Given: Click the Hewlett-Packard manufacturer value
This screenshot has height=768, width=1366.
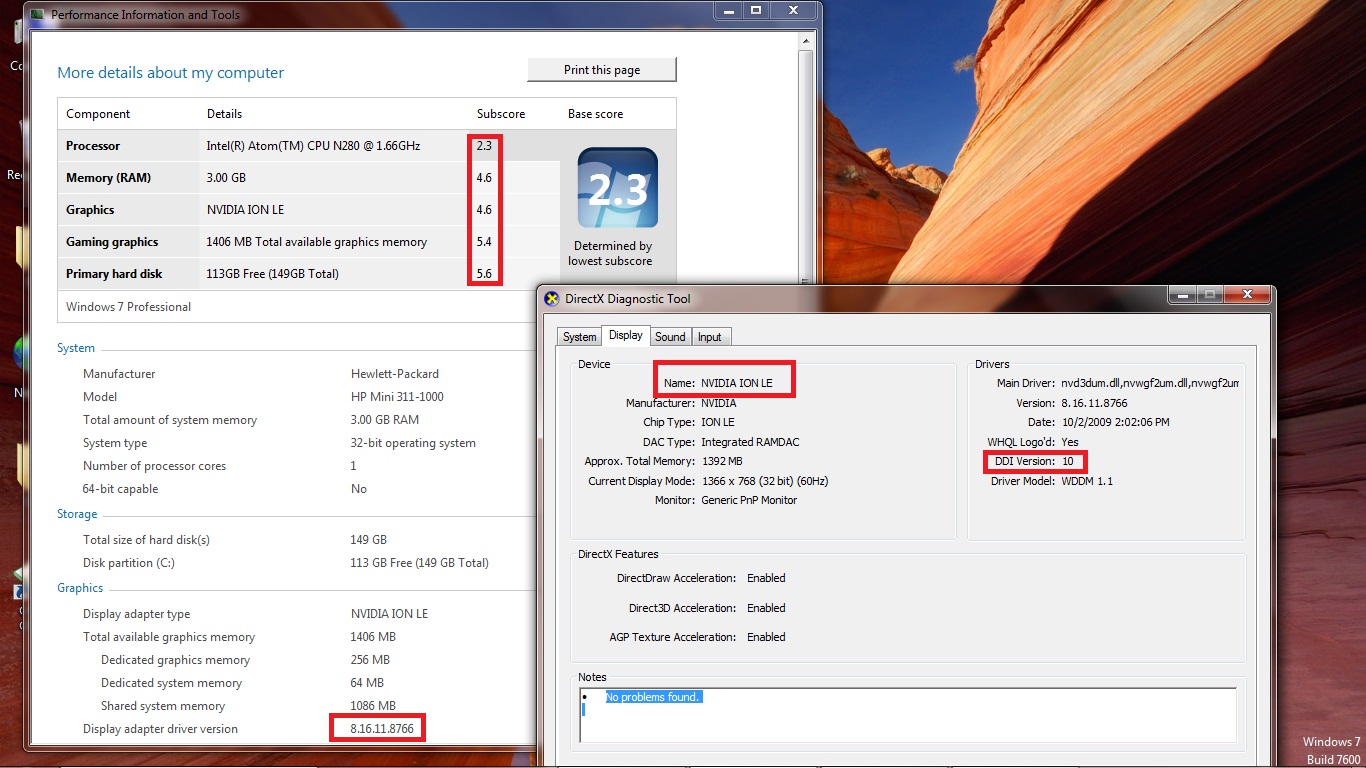Looking at the screenshot, I should coord(395,374).
